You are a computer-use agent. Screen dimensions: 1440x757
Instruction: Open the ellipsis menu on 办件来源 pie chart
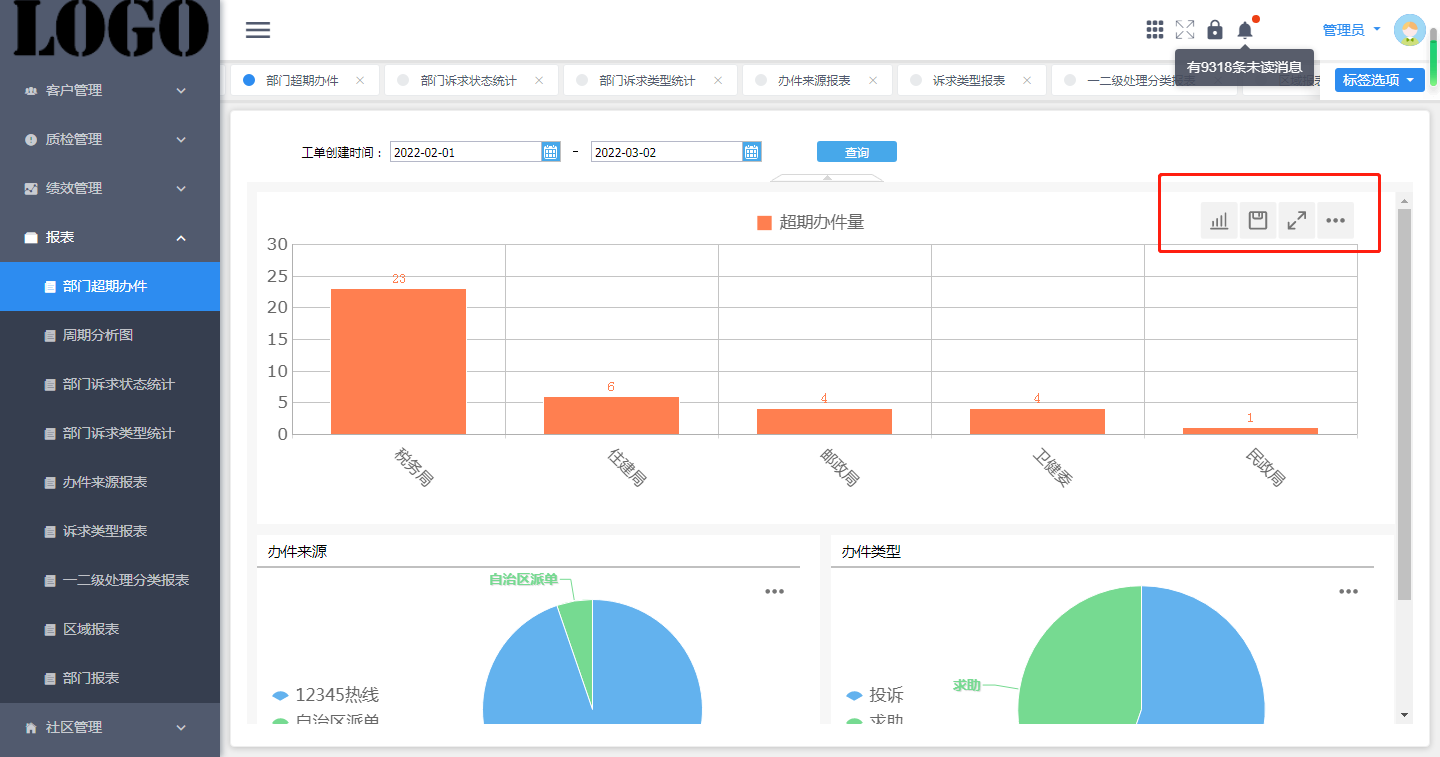(775, 592)
